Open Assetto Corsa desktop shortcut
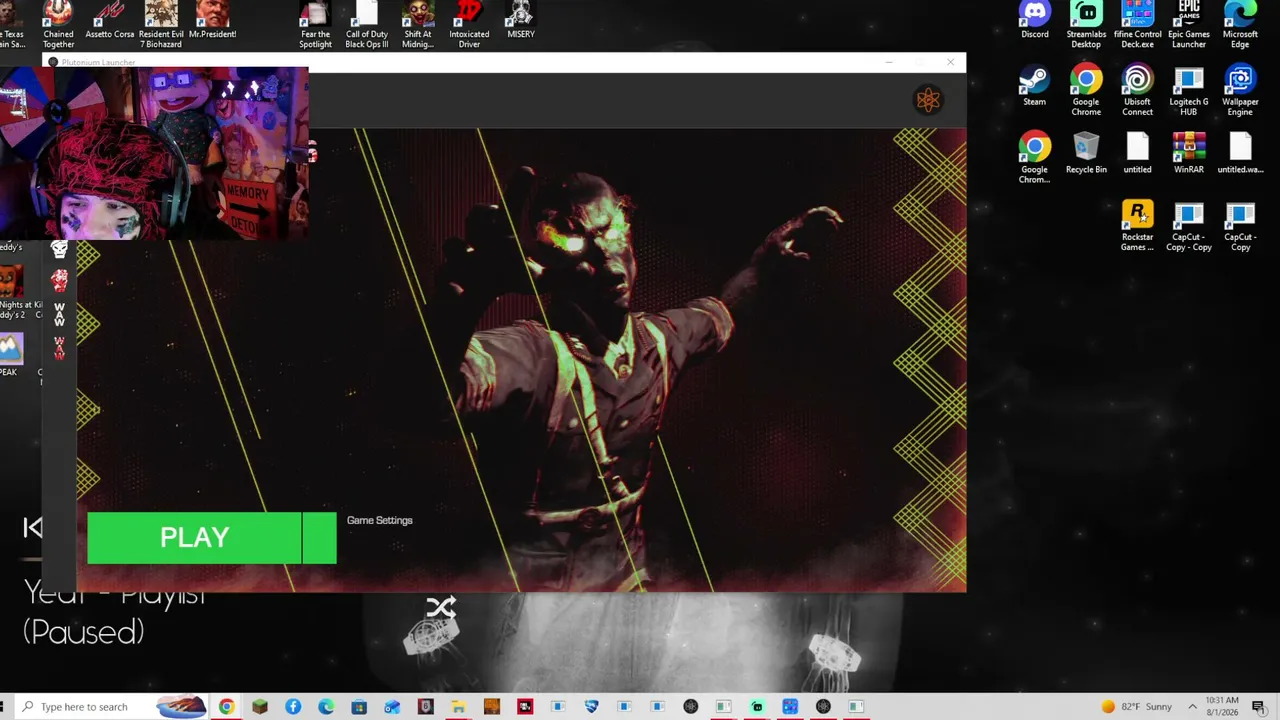The height and width of the screenshot is (720, 1280). pyautogui.click(x=110, y=20)
